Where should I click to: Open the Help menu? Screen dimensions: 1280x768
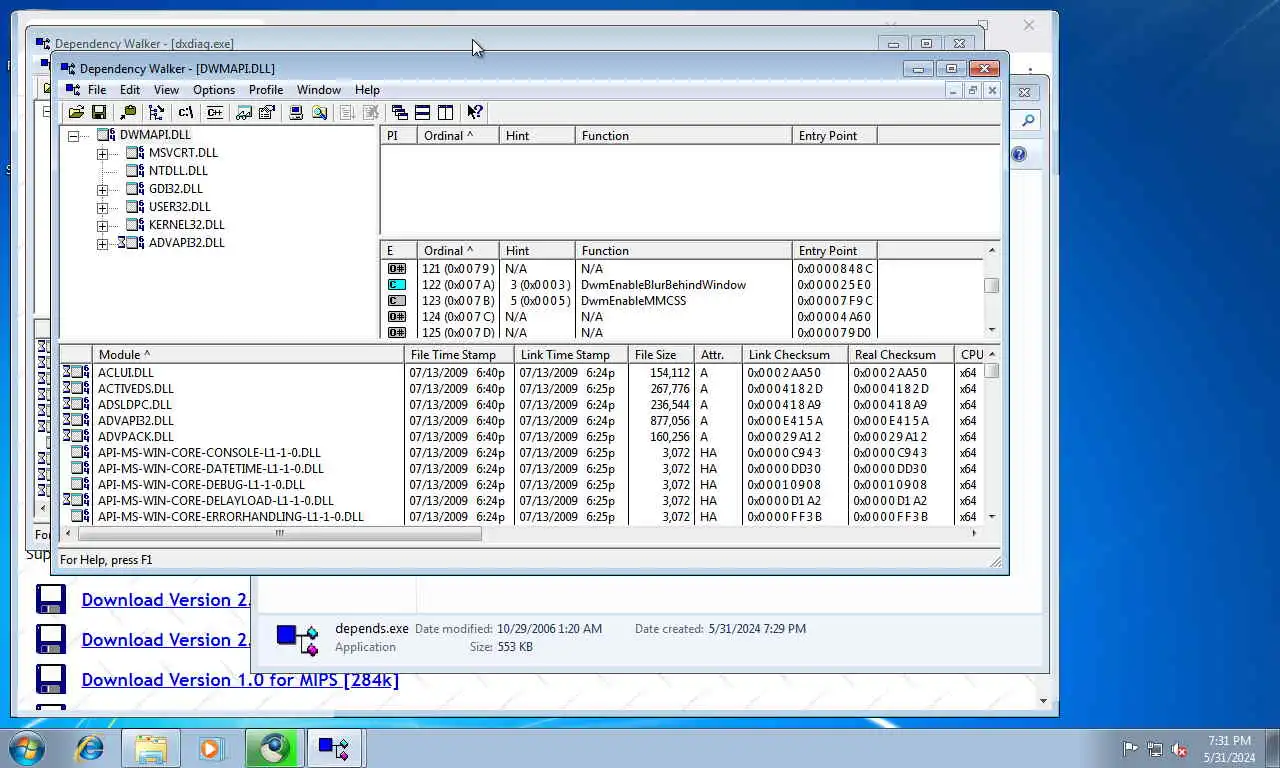(367, 90)
